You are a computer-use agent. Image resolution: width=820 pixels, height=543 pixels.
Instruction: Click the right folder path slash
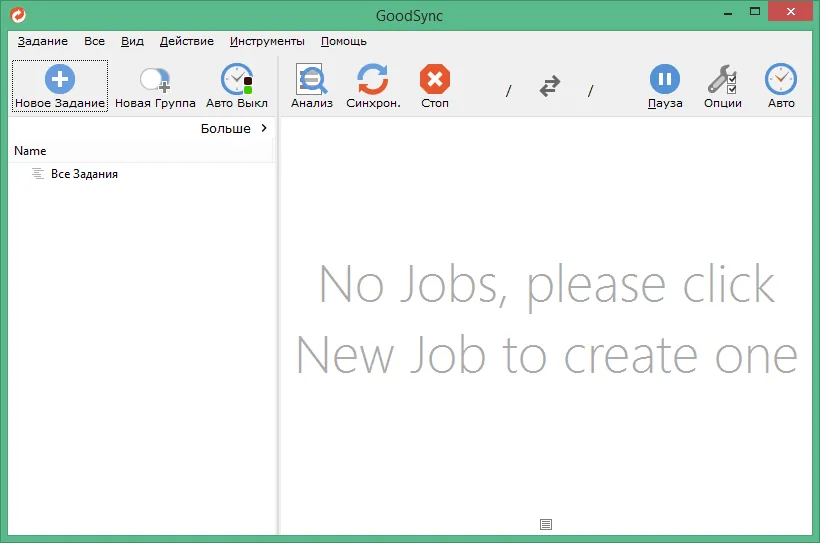click(590, 91)
